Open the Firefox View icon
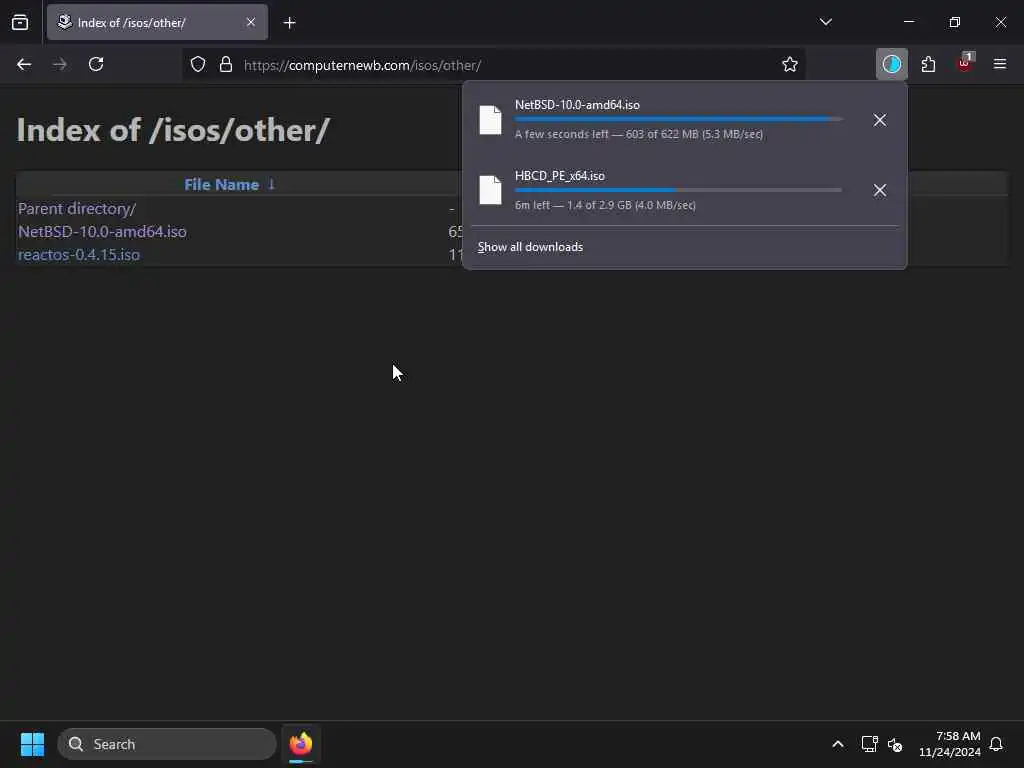 pyautogui.click(x=20, y=22)
